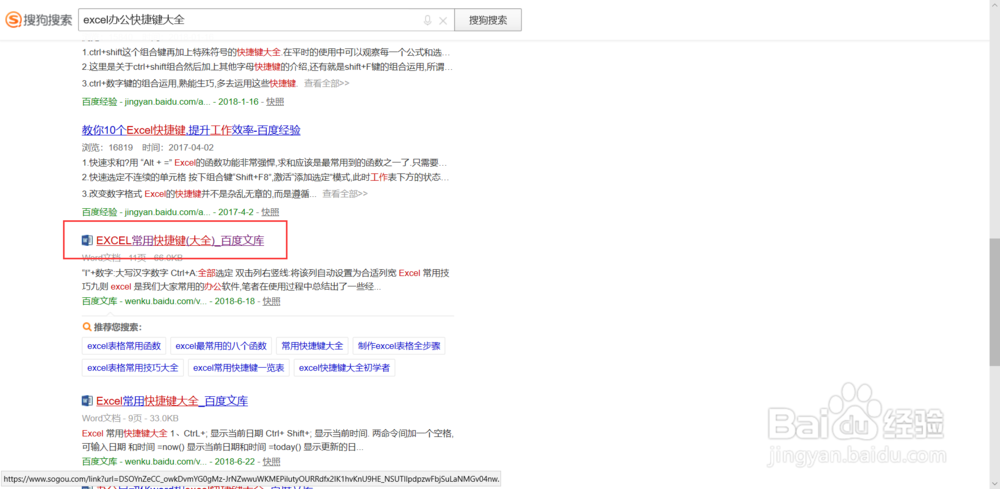Click source text 百度经验 - jingyan.baidu.com/a... - 2018-1-16
The width and height of the screenshot is (1000, 489).
pos(171,101)
